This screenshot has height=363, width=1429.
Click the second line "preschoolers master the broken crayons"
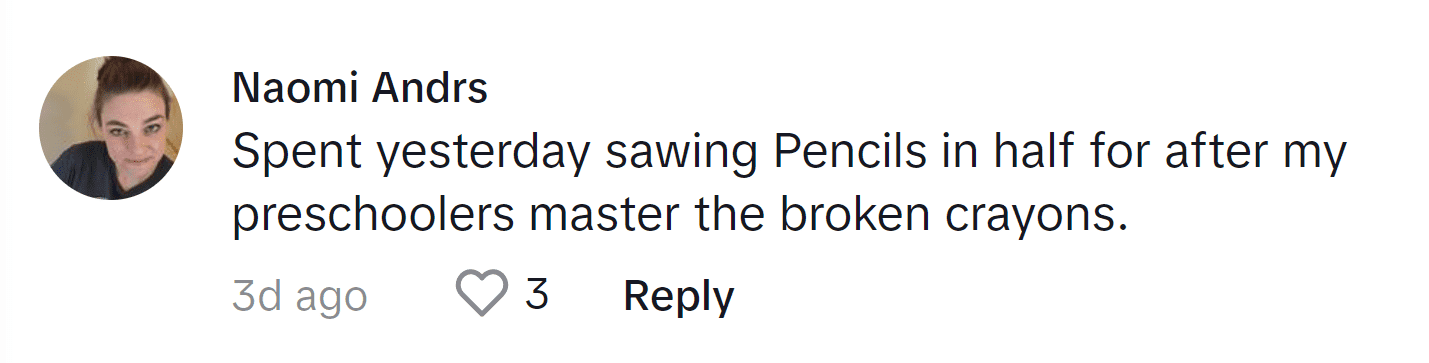pyautogui.click(x=679, y=219)
